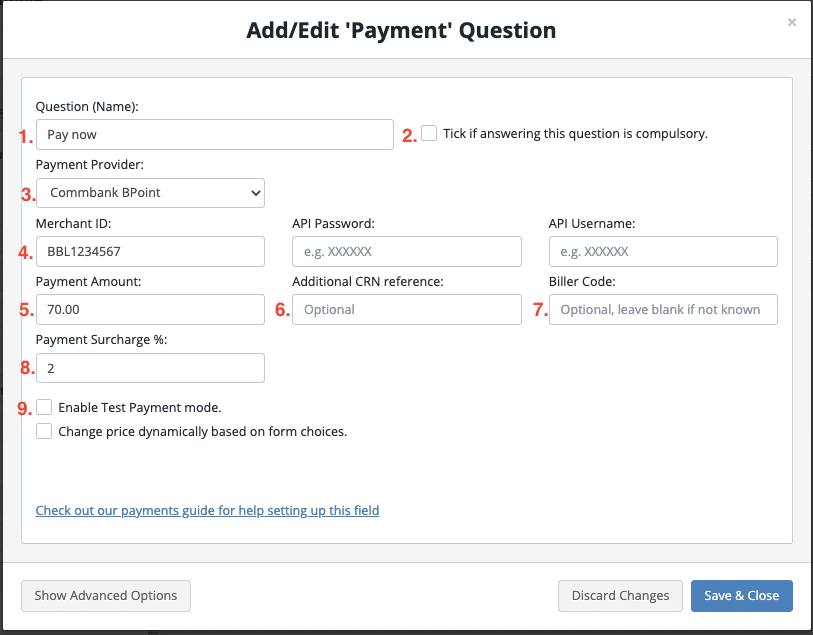Click the Question Name field showing Pay now
The height and width of the screenshot is (635, 813).
click(x=214, y=134)
